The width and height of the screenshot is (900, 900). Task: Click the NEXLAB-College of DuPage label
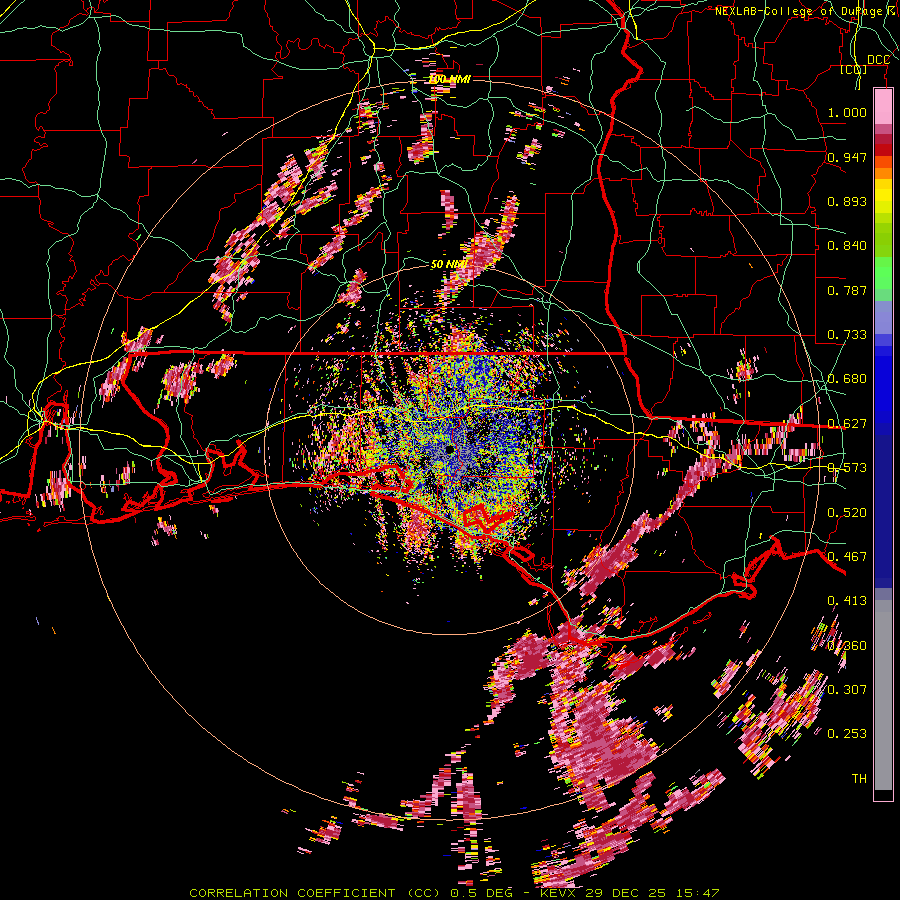click(799, 11)
